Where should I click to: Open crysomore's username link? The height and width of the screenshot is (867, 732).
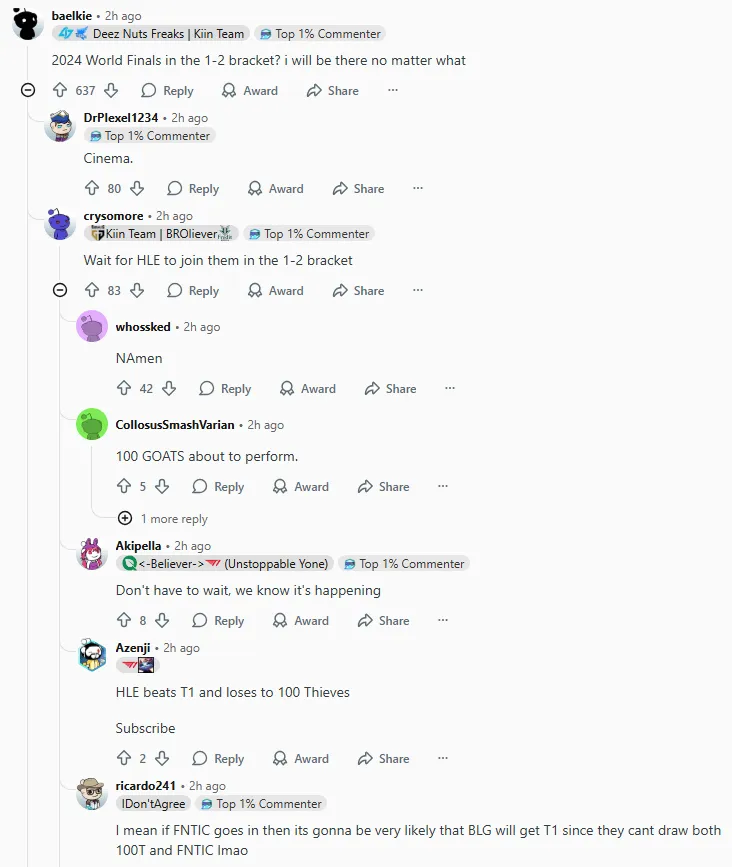[x=113, y=216]
